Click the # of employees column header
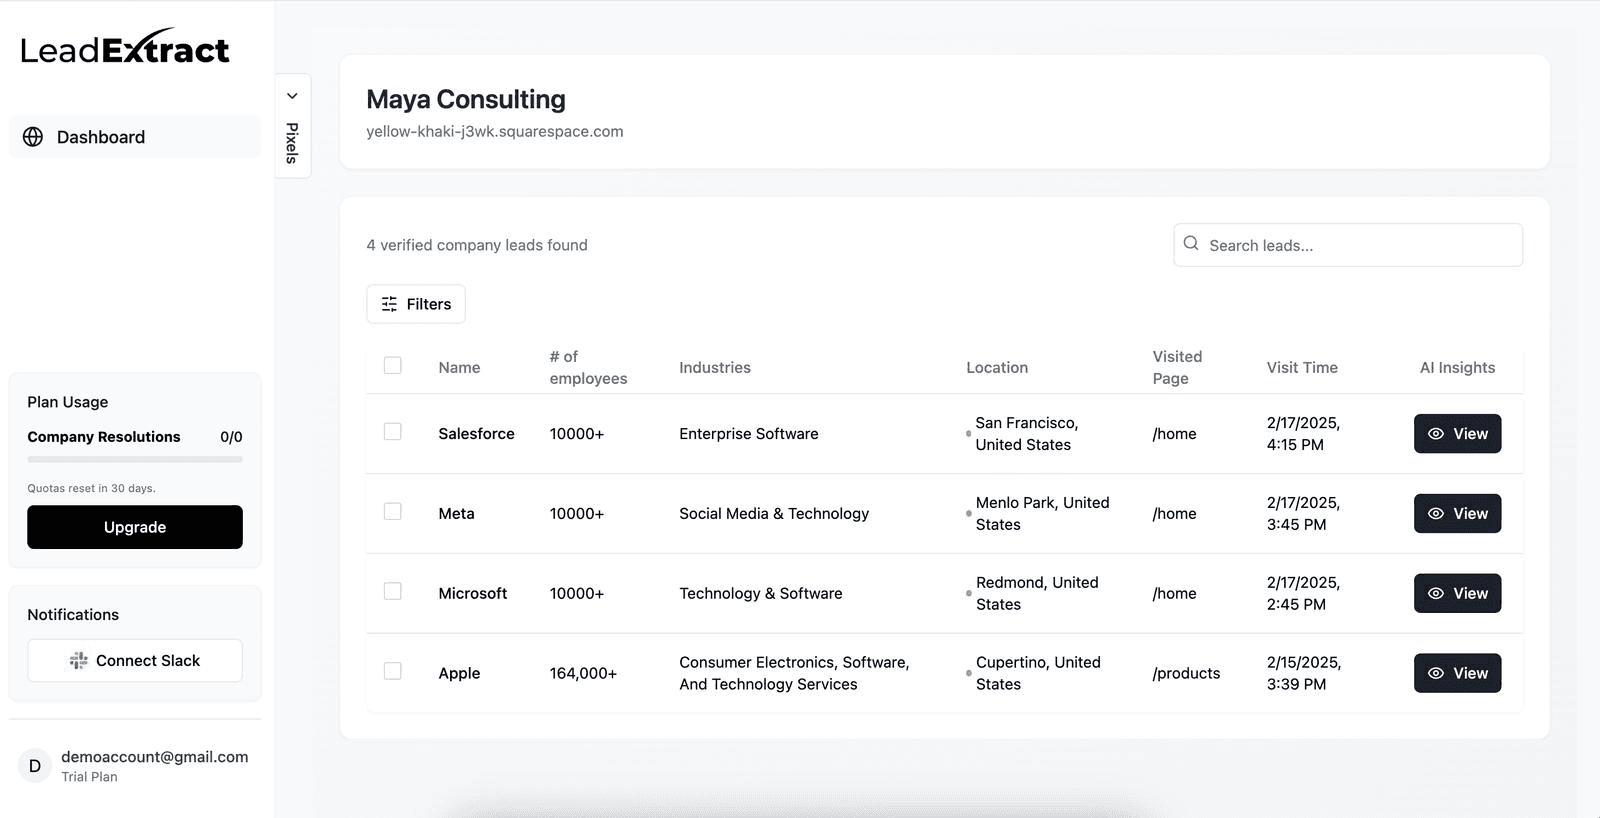 click(588, 368)
